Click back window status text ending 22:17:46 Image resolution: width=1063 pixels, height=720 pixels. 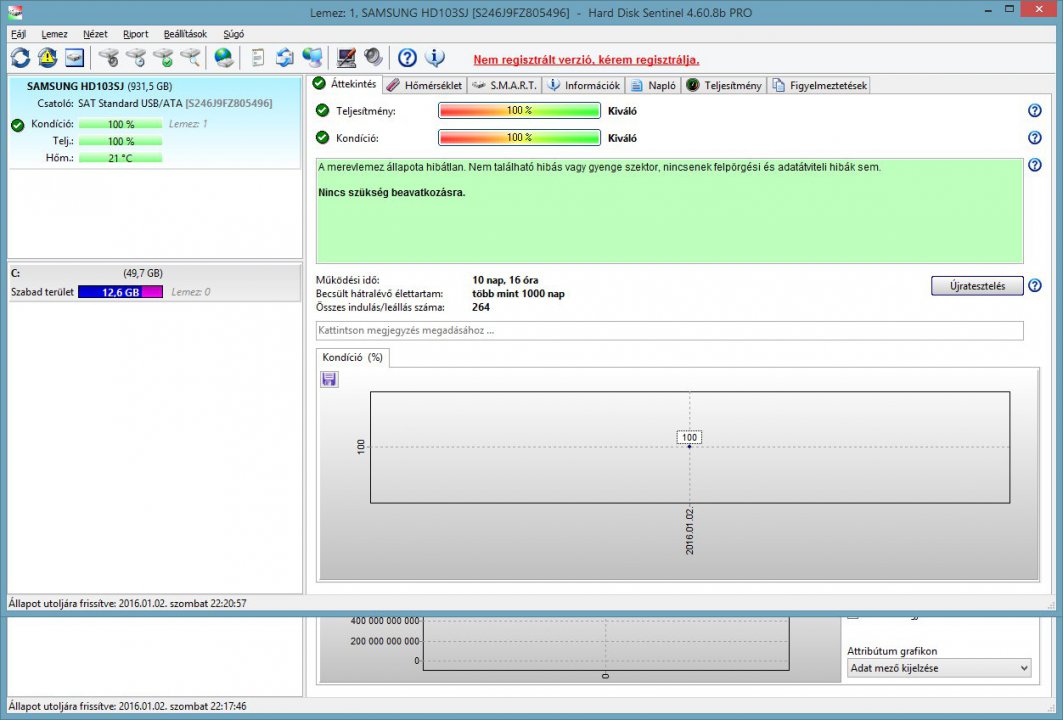pos(127,706)
